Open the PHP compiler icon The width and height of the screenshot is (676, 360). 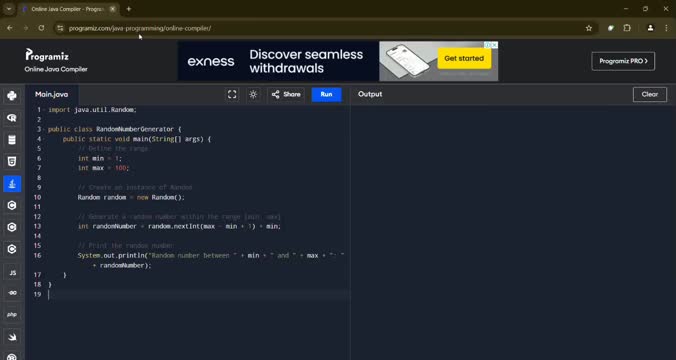12,315
